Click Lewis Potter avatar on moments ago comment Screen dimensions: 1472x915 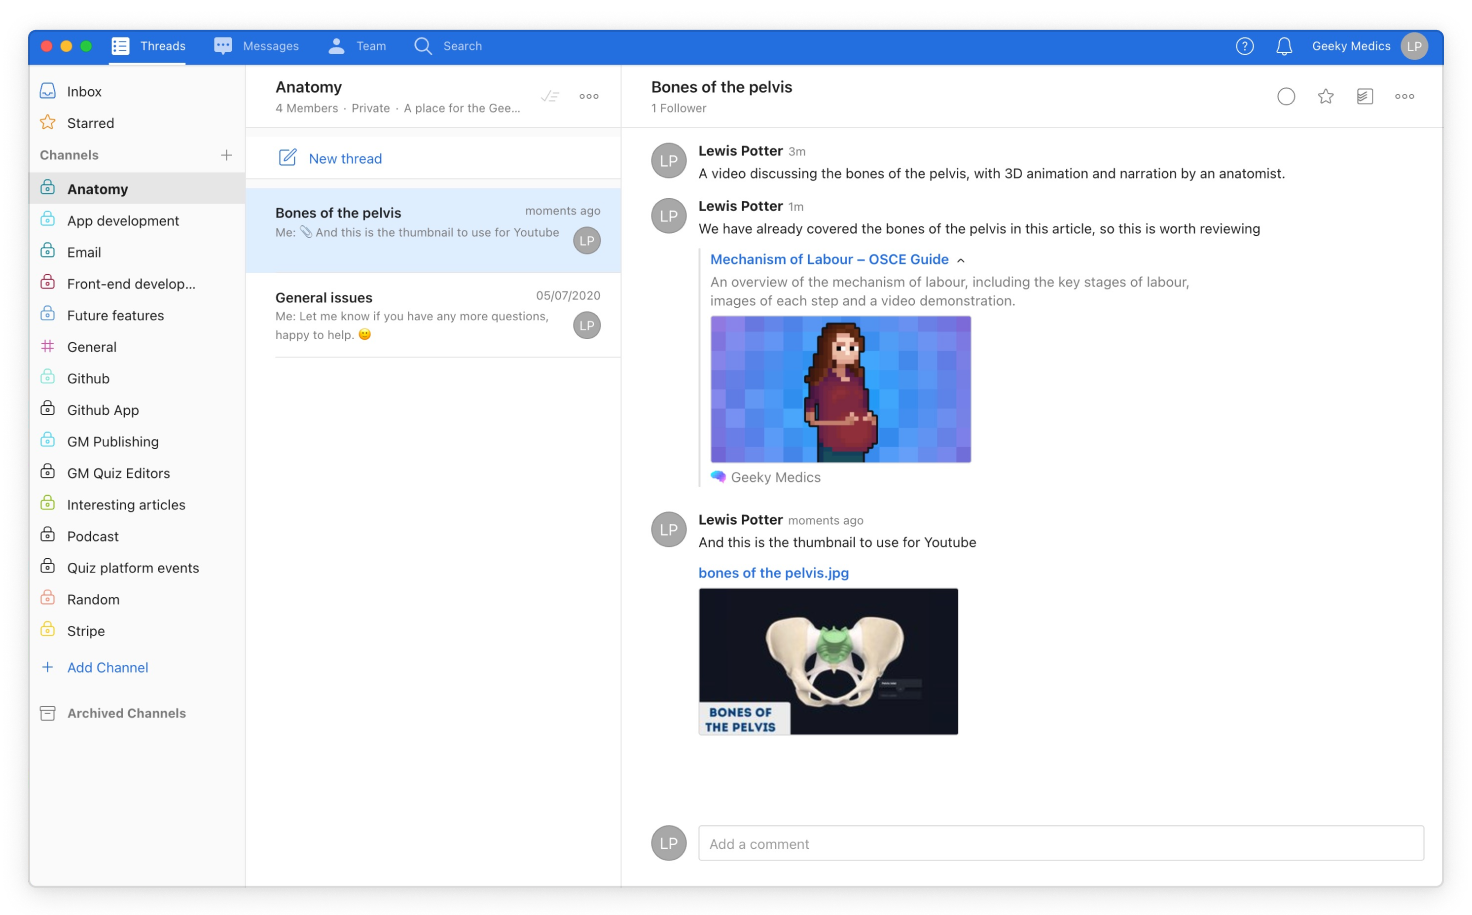pos(669,530)
